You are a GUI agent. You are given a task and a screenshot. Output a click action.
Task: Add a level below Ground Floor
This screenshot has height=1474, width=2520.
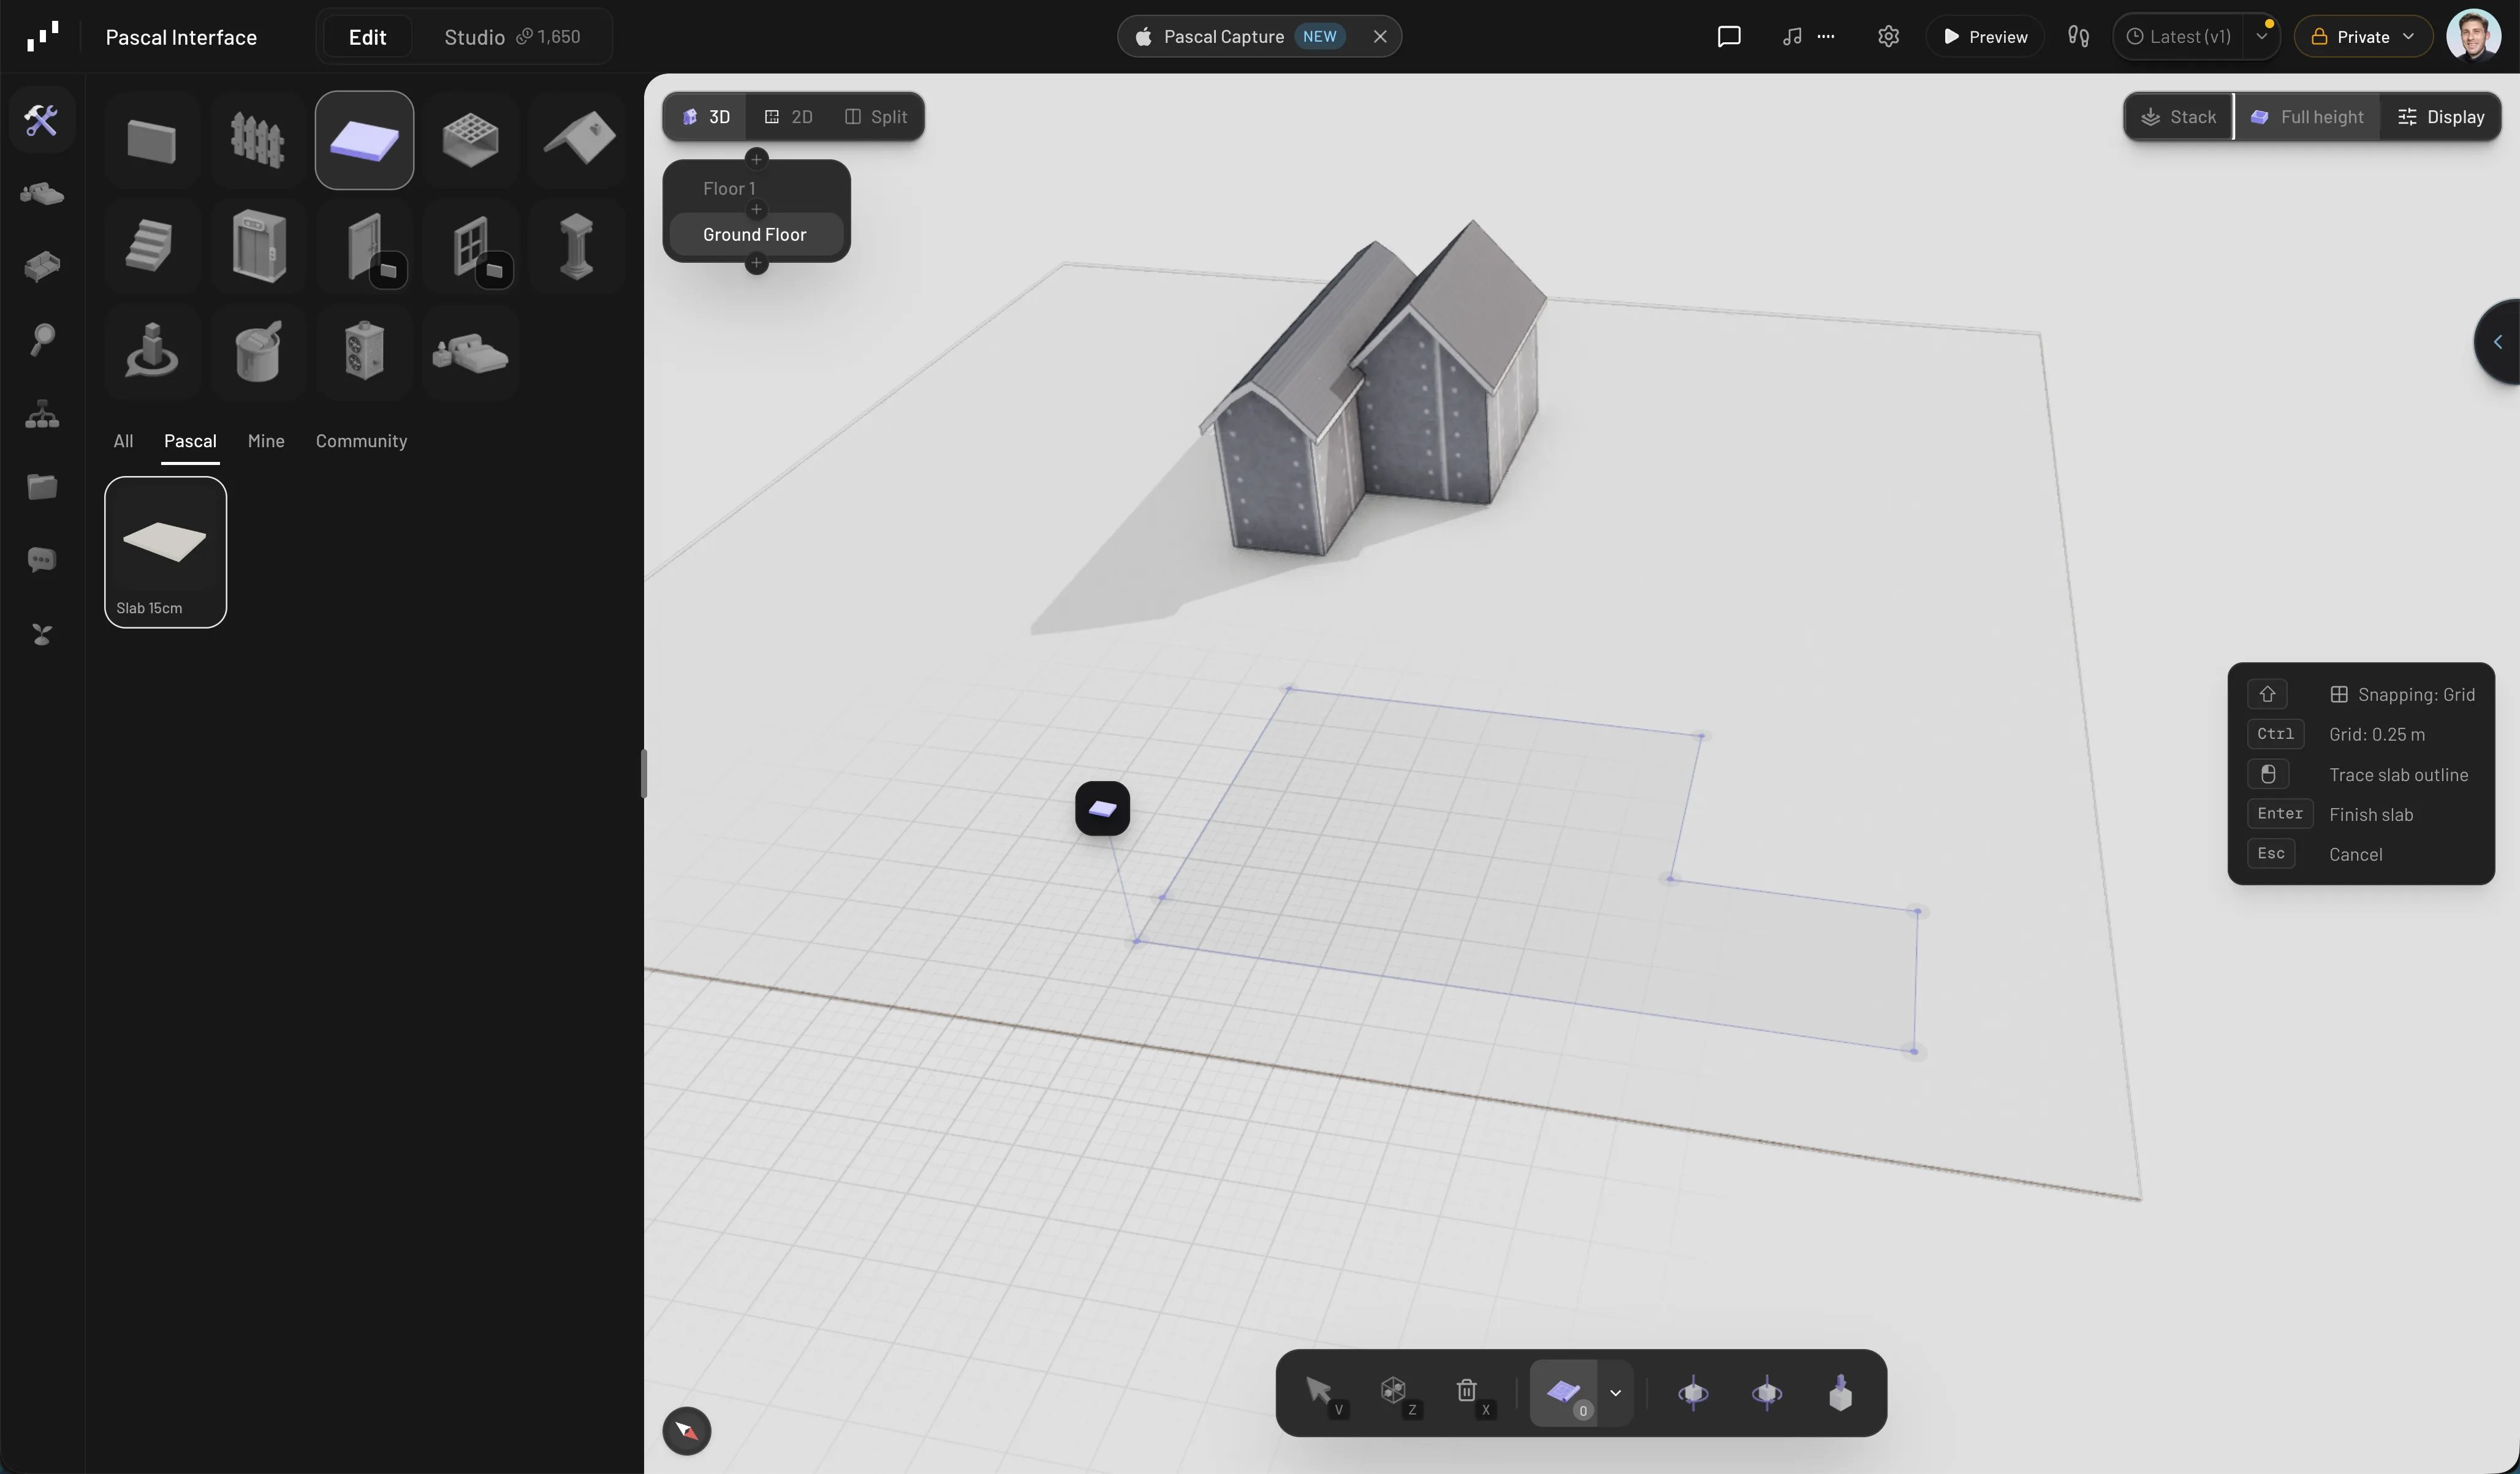(x=757, y=264)
